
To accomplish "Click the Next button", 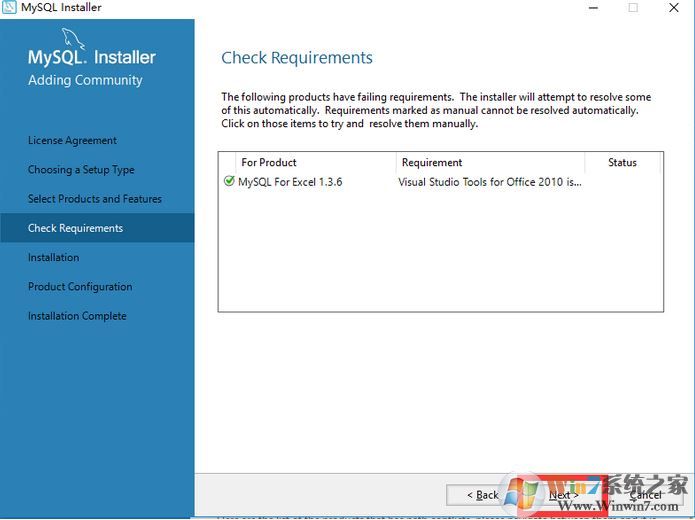I will pyautogui.click(x=564, y=495).
